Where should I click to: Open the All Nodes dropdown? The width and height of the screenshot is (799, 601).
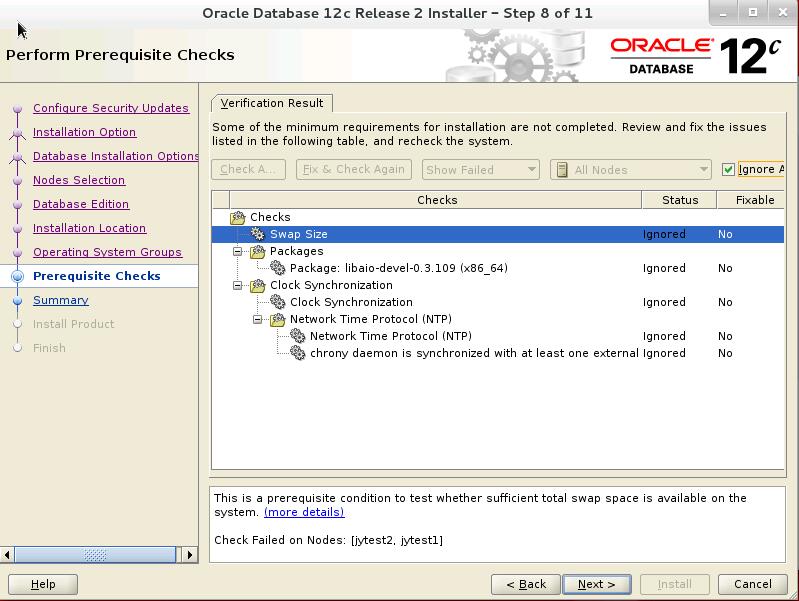(630, 170)
